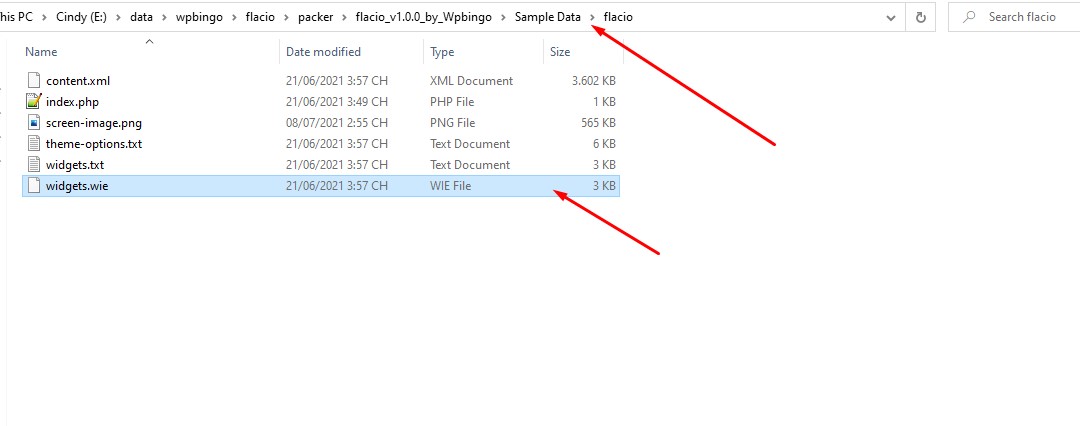Go to flacio_v1.0.0_by_Wpbingo folder breadcrumb
Viewport: 1080px width, 426px height.
[x=424, y=17]
